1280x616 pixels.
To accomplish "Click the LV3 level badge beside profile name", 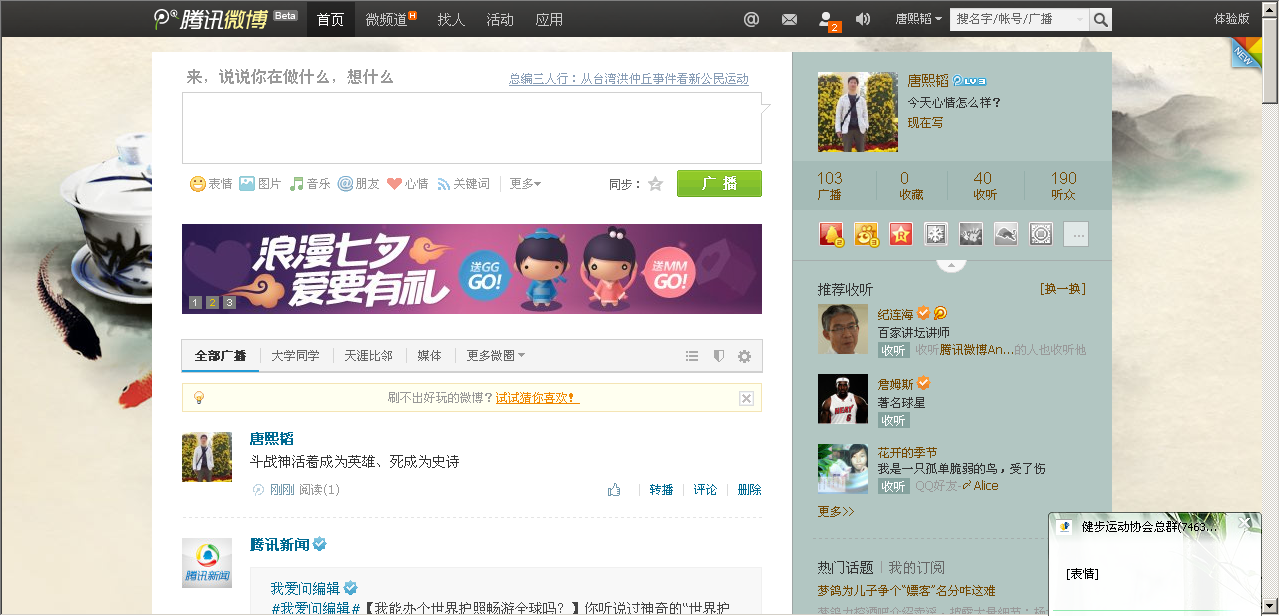I will pyautogui.click(x=969, y=81).
